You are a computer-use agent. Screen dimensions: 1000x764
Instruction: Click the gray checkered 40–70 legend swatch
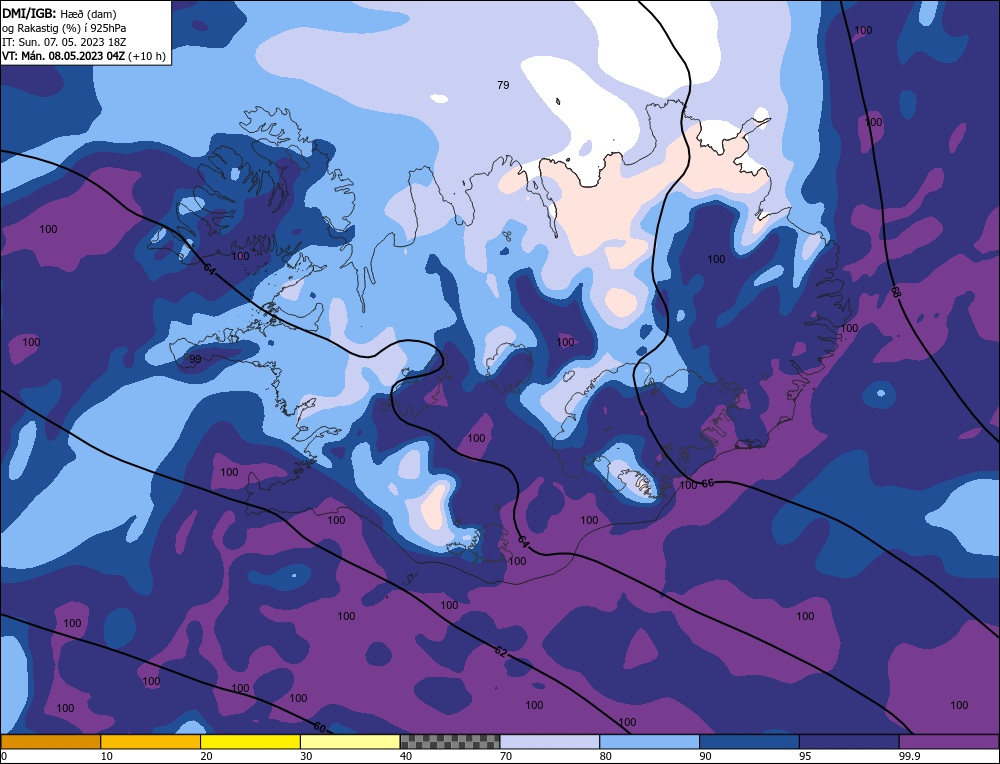450,742
